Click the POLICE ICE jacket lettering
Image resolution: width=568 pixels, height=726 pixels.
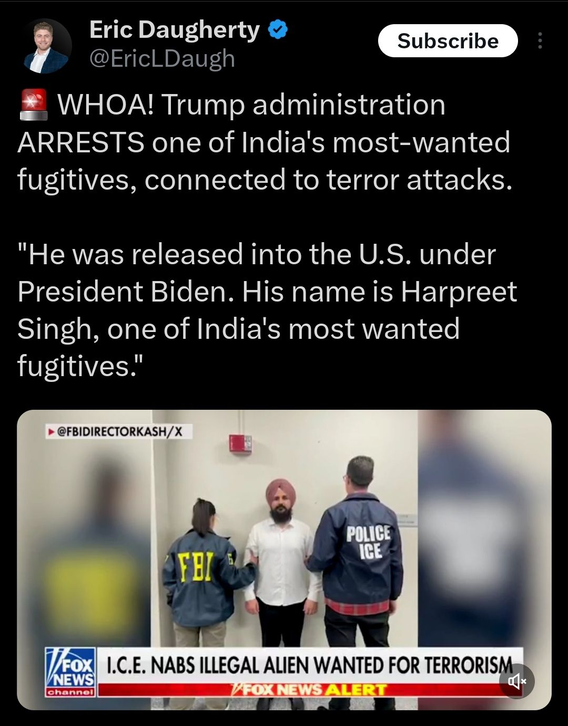368,542
